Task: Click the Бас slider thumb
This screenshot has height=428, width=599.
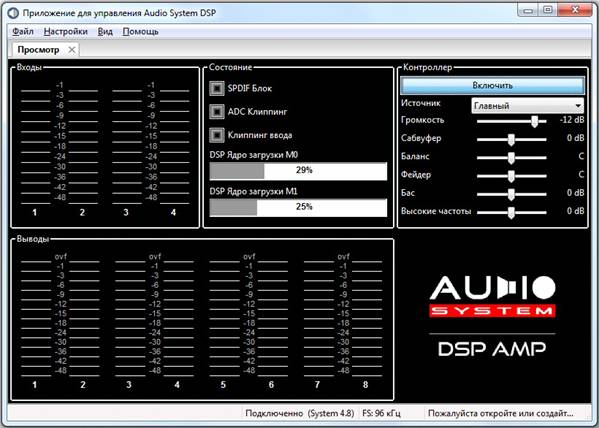Action: click(x=511, y=195)
